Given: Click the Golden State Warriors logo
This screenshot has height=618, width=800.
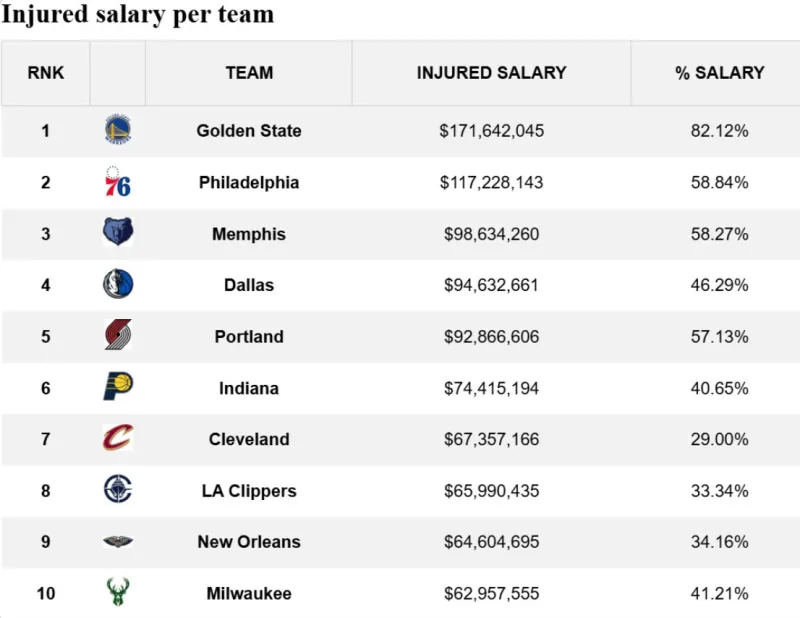Looking at the screenshot, I should click(118, 131).
